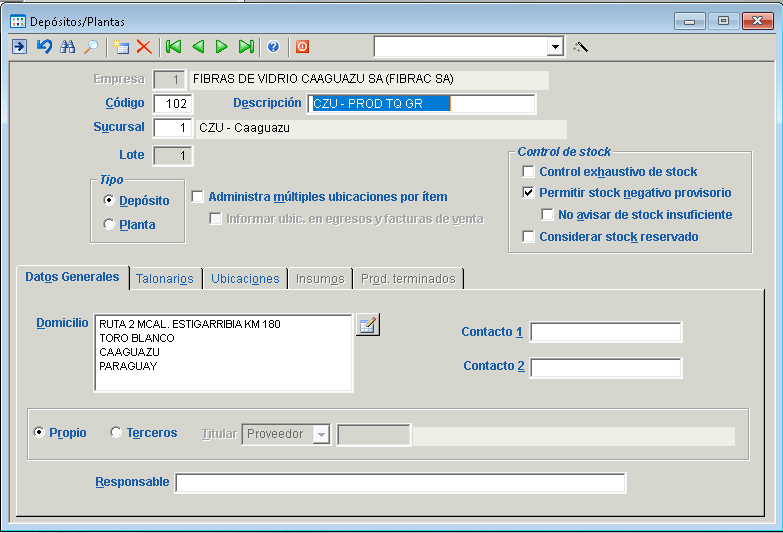
Task: Click the Responsable text field
Action: click(x=400, y=483)
